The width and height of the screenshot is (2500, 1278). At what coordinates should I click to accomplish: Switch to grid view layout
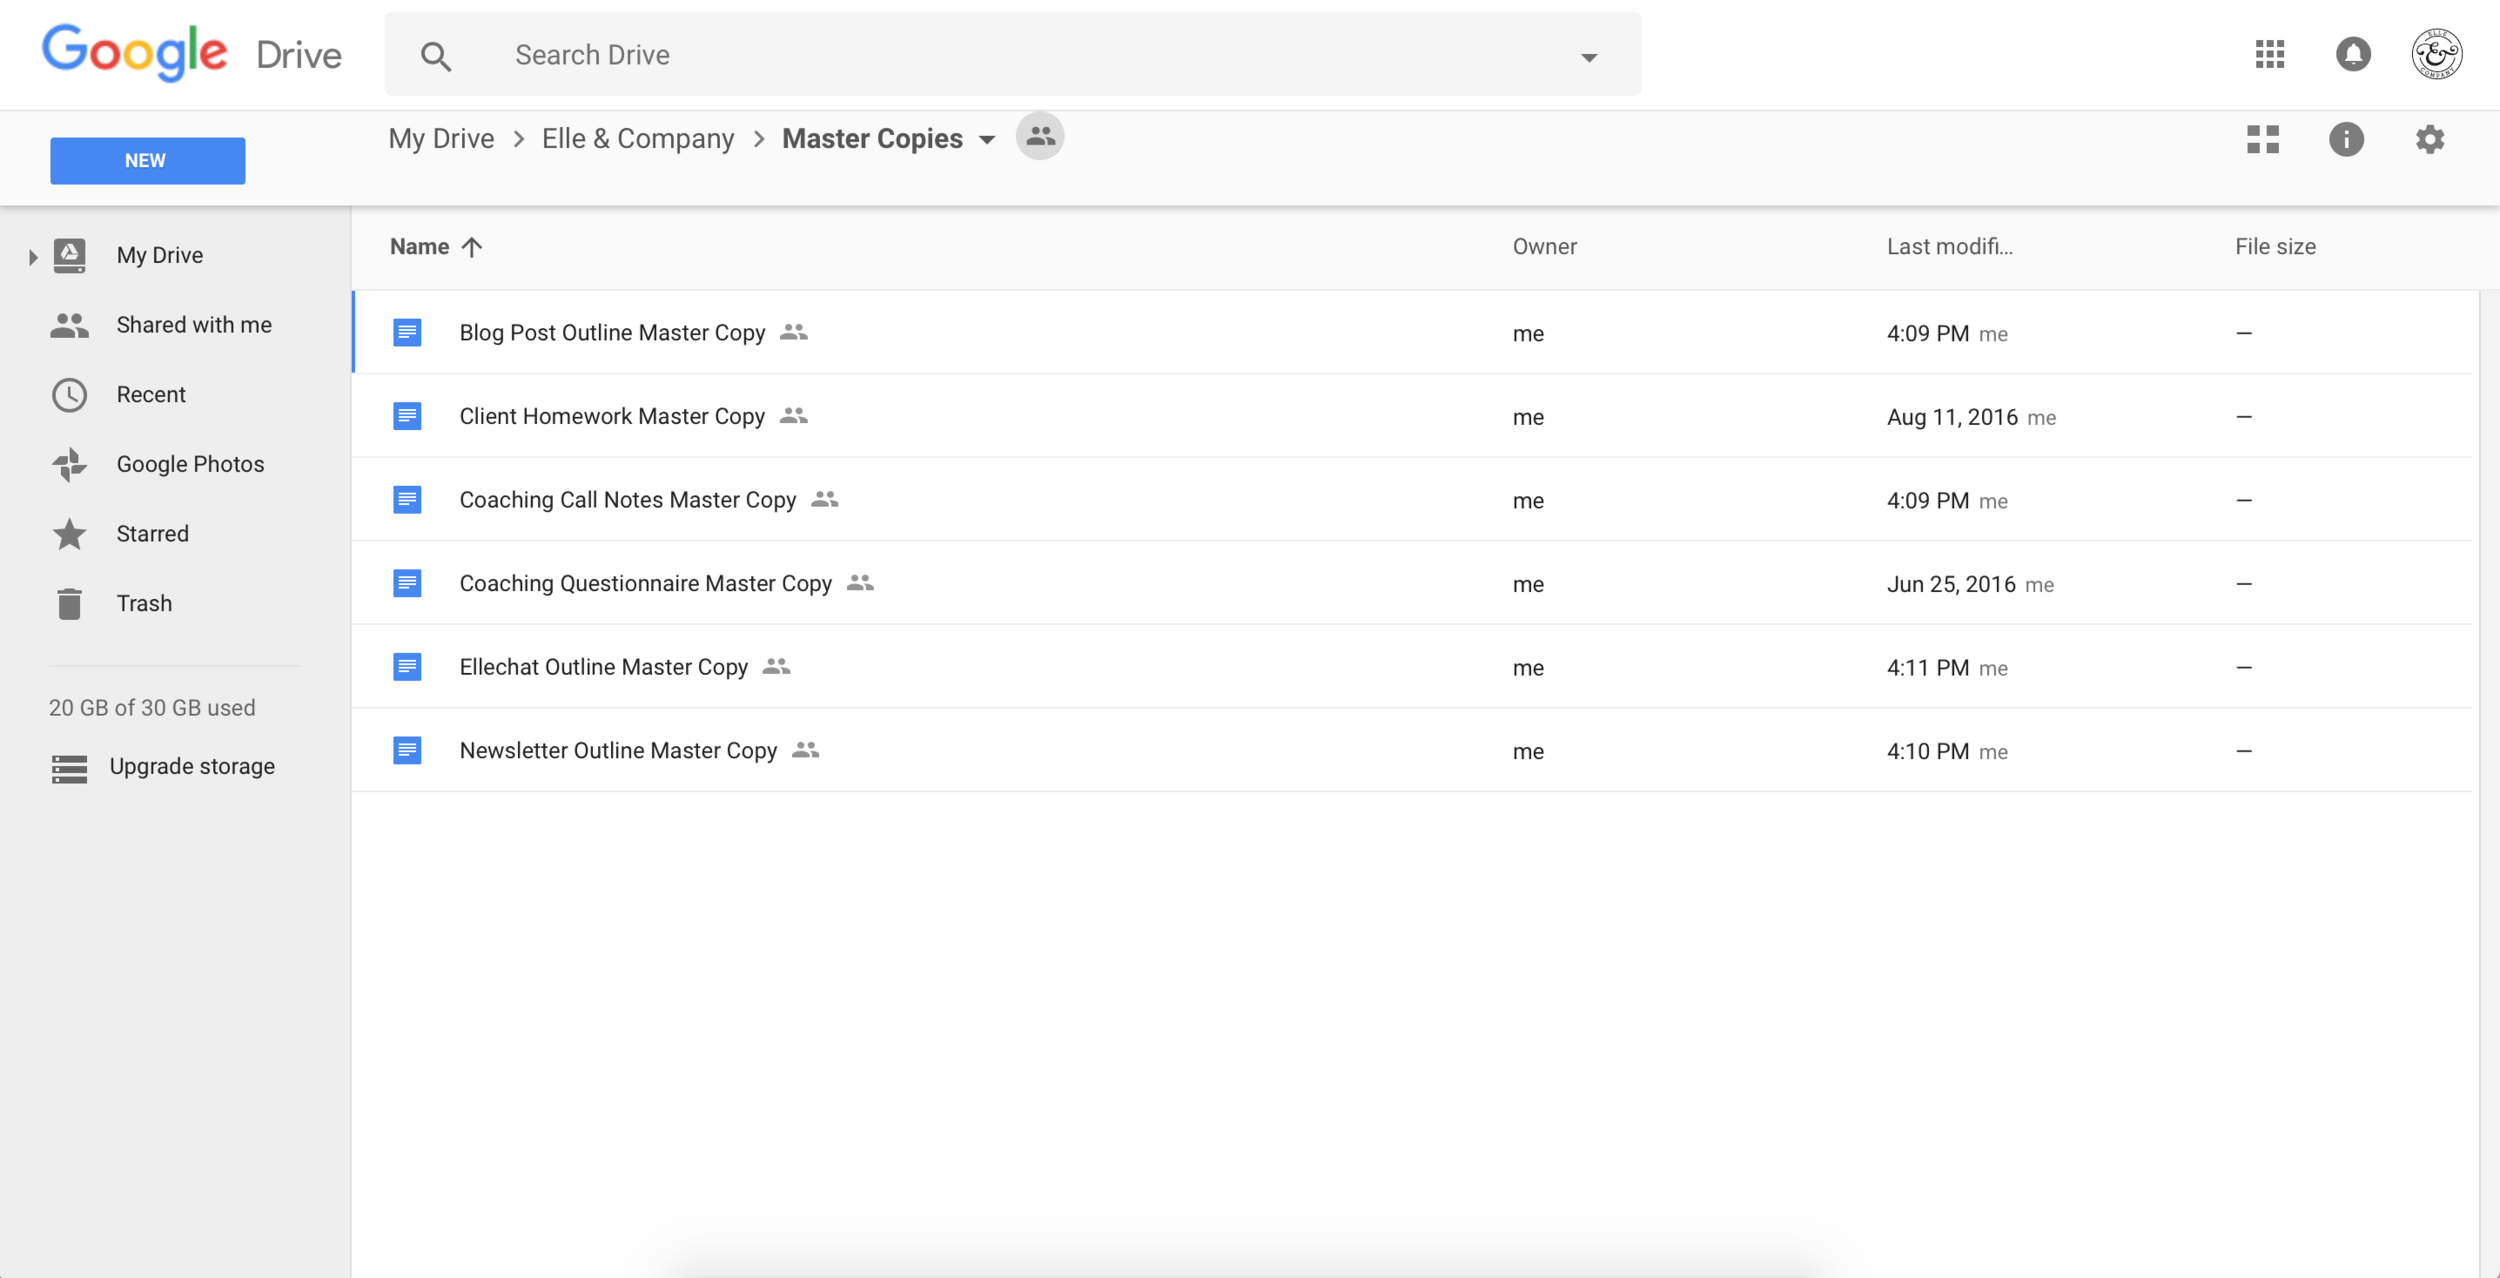(x=2264, y=139)
